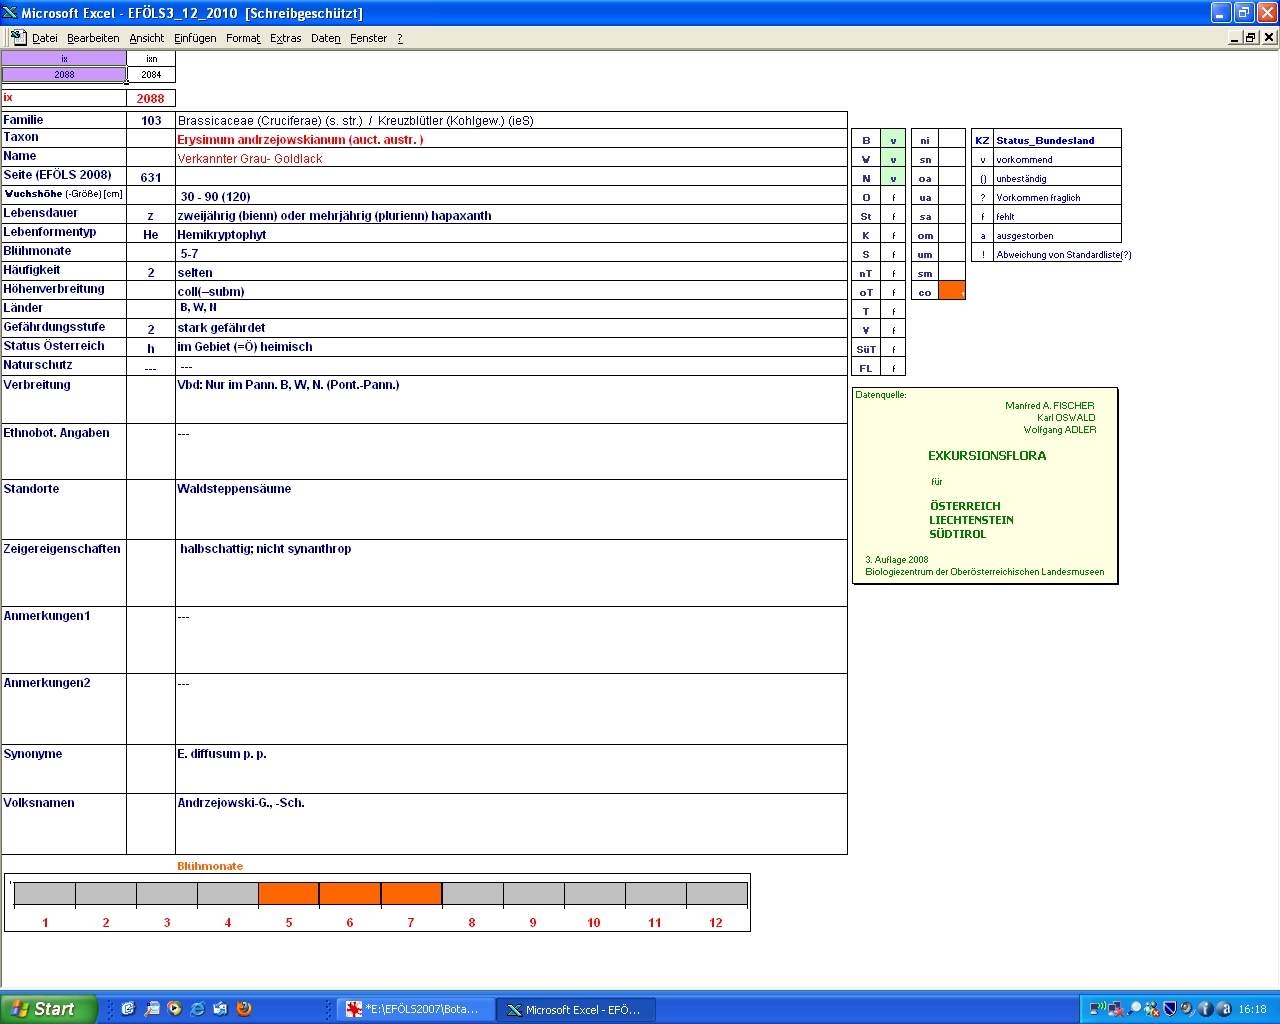Click the 'im Gebiet (=Ö) heimisch' cell

click(511, 347)
